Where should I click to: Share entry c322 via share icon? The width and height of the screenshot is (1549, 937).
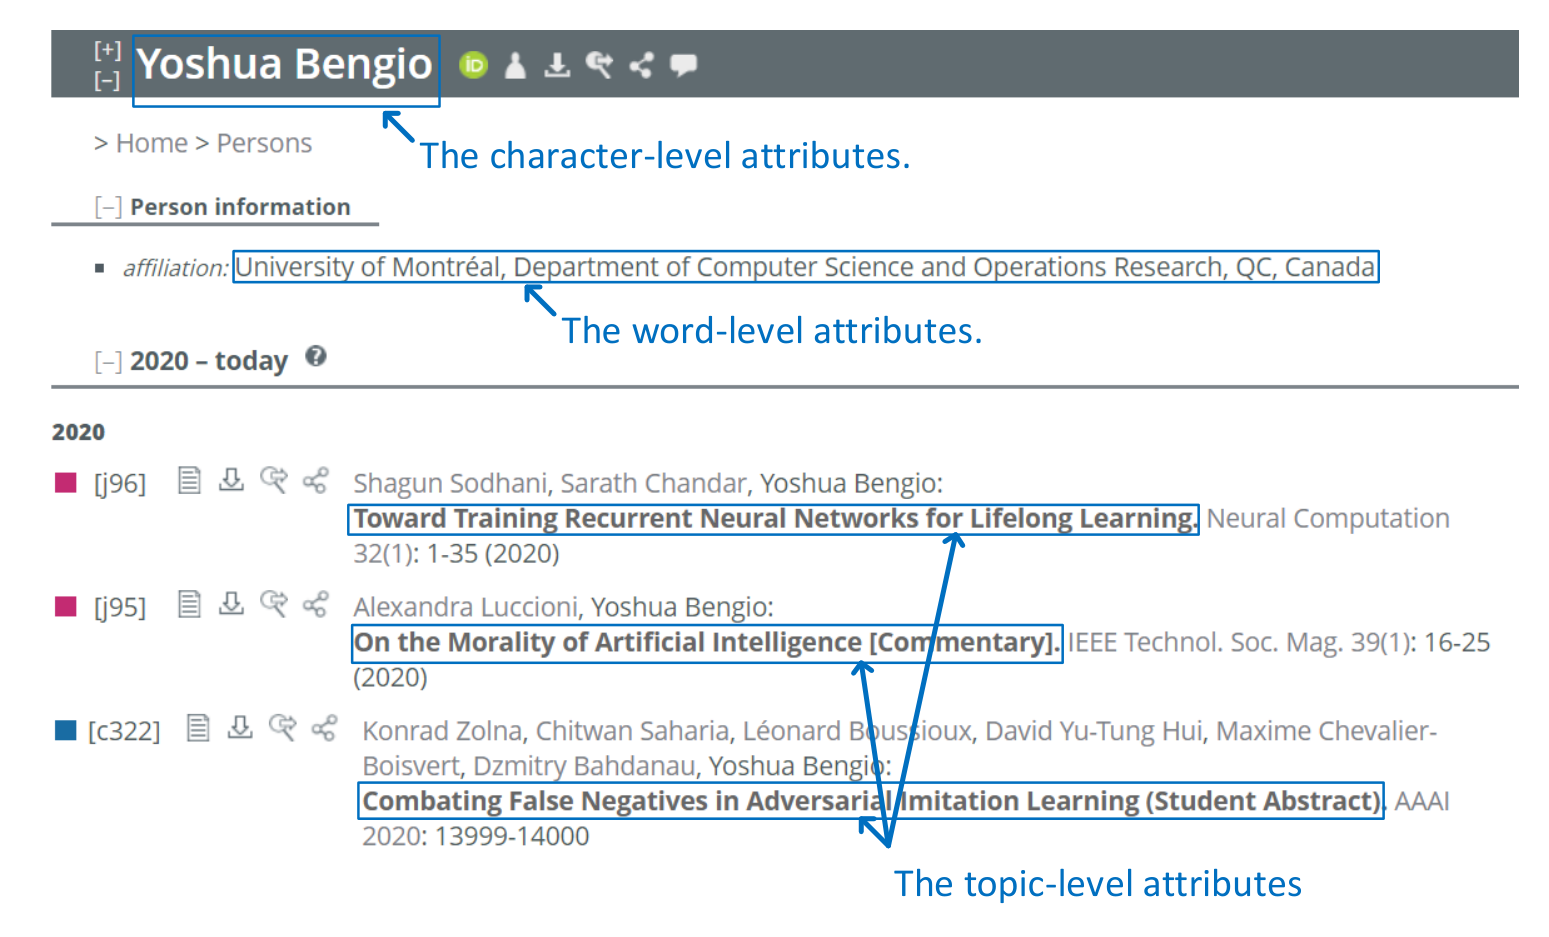pos(324,728)
